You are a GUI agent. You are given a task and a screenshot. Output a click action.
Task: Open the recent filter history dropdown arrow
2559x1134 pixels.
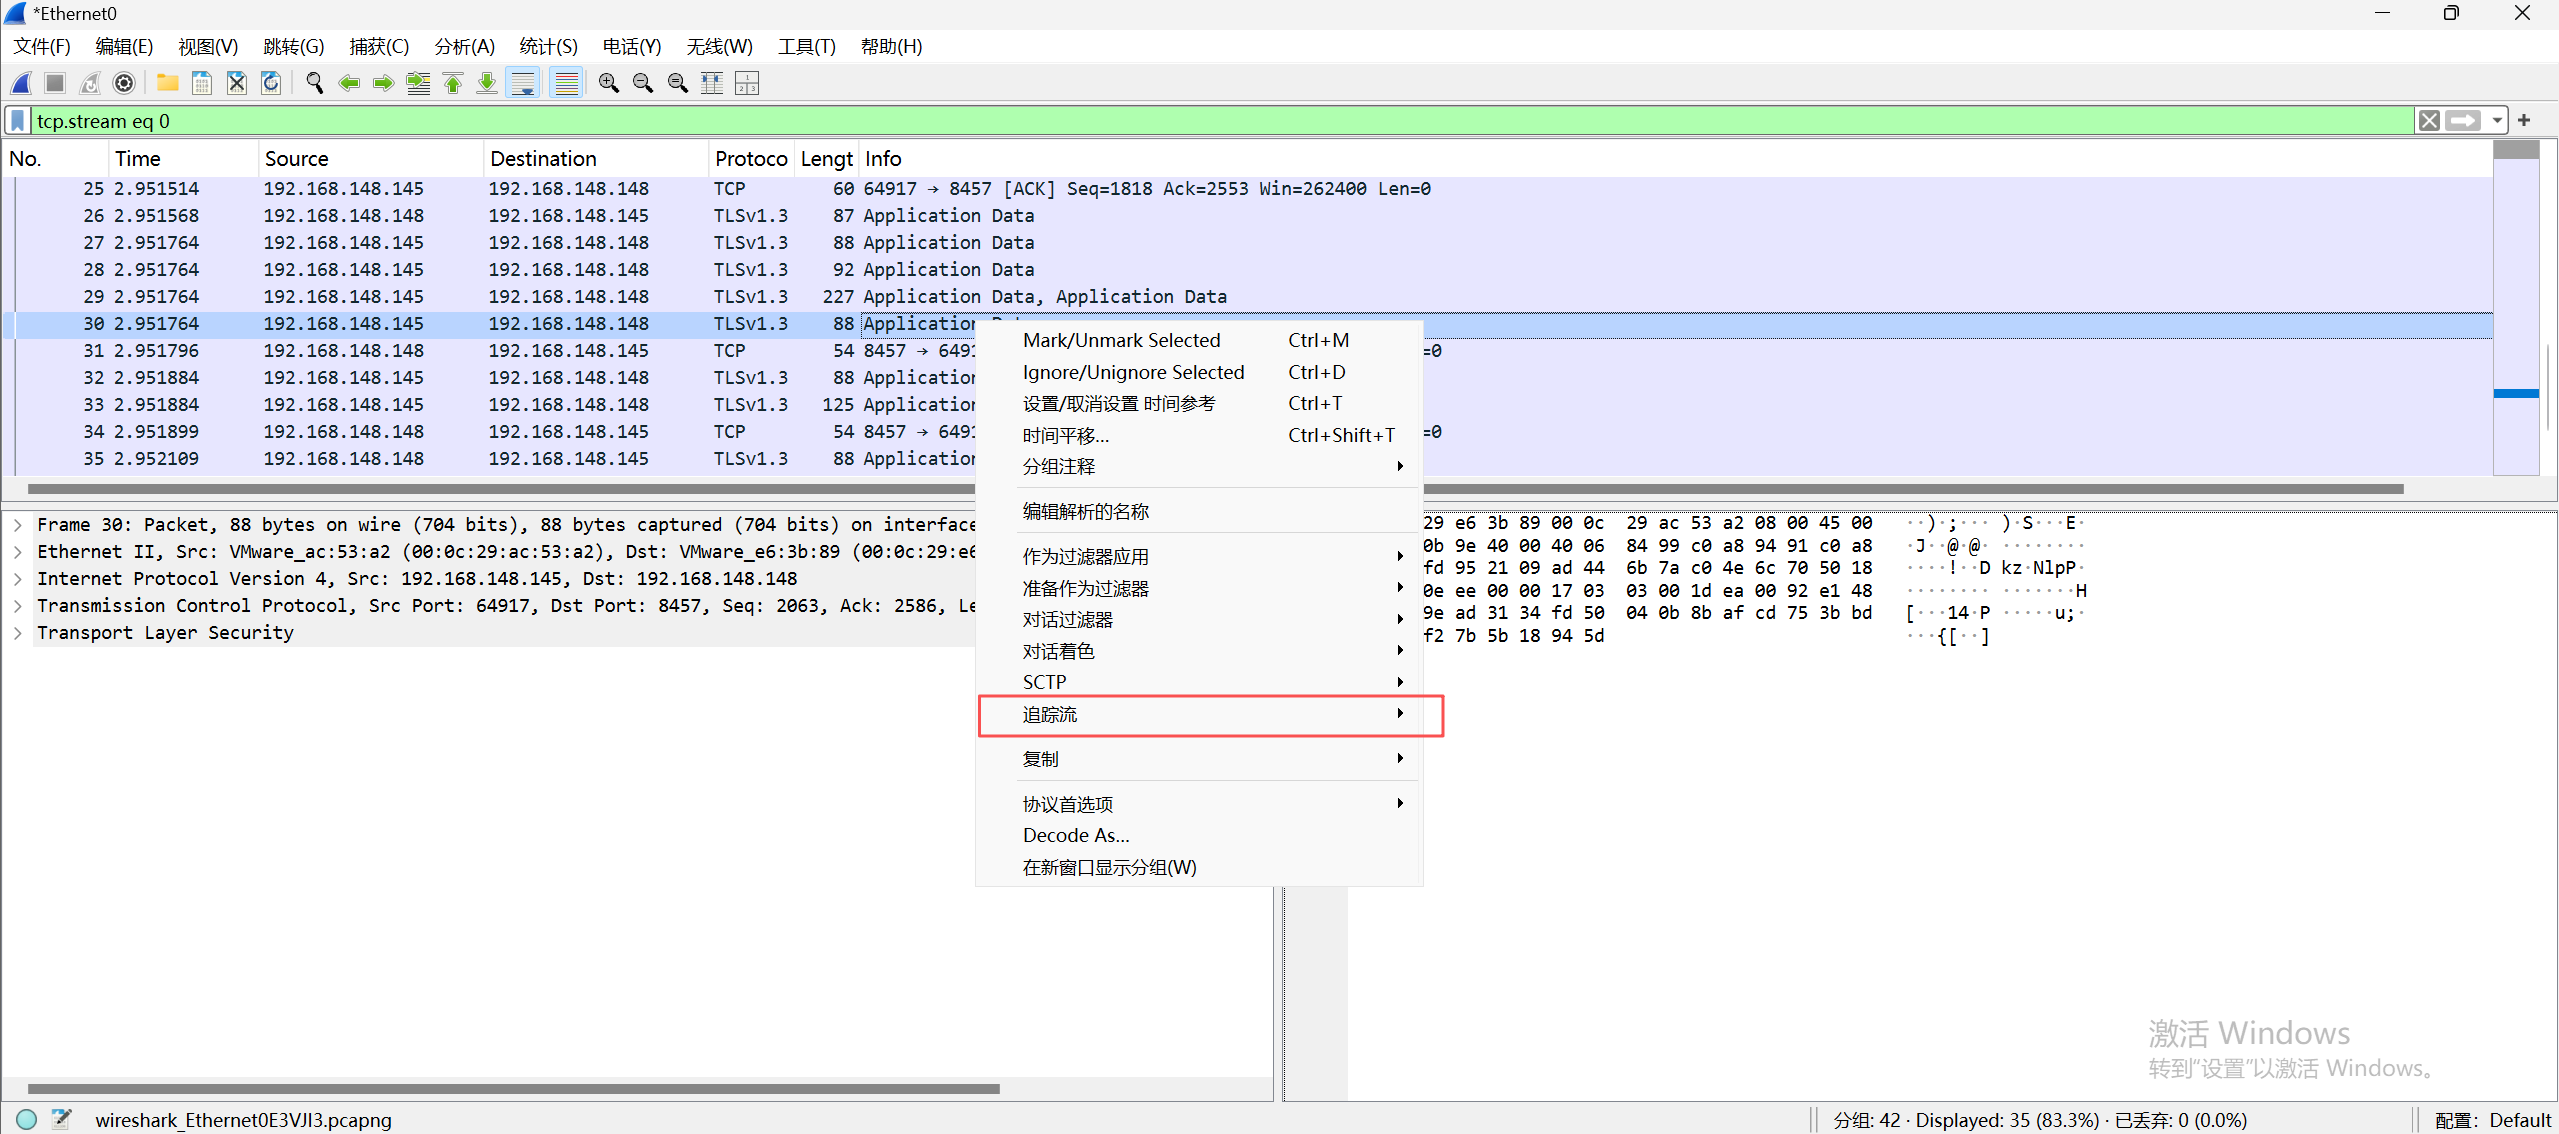point(2497,121)
